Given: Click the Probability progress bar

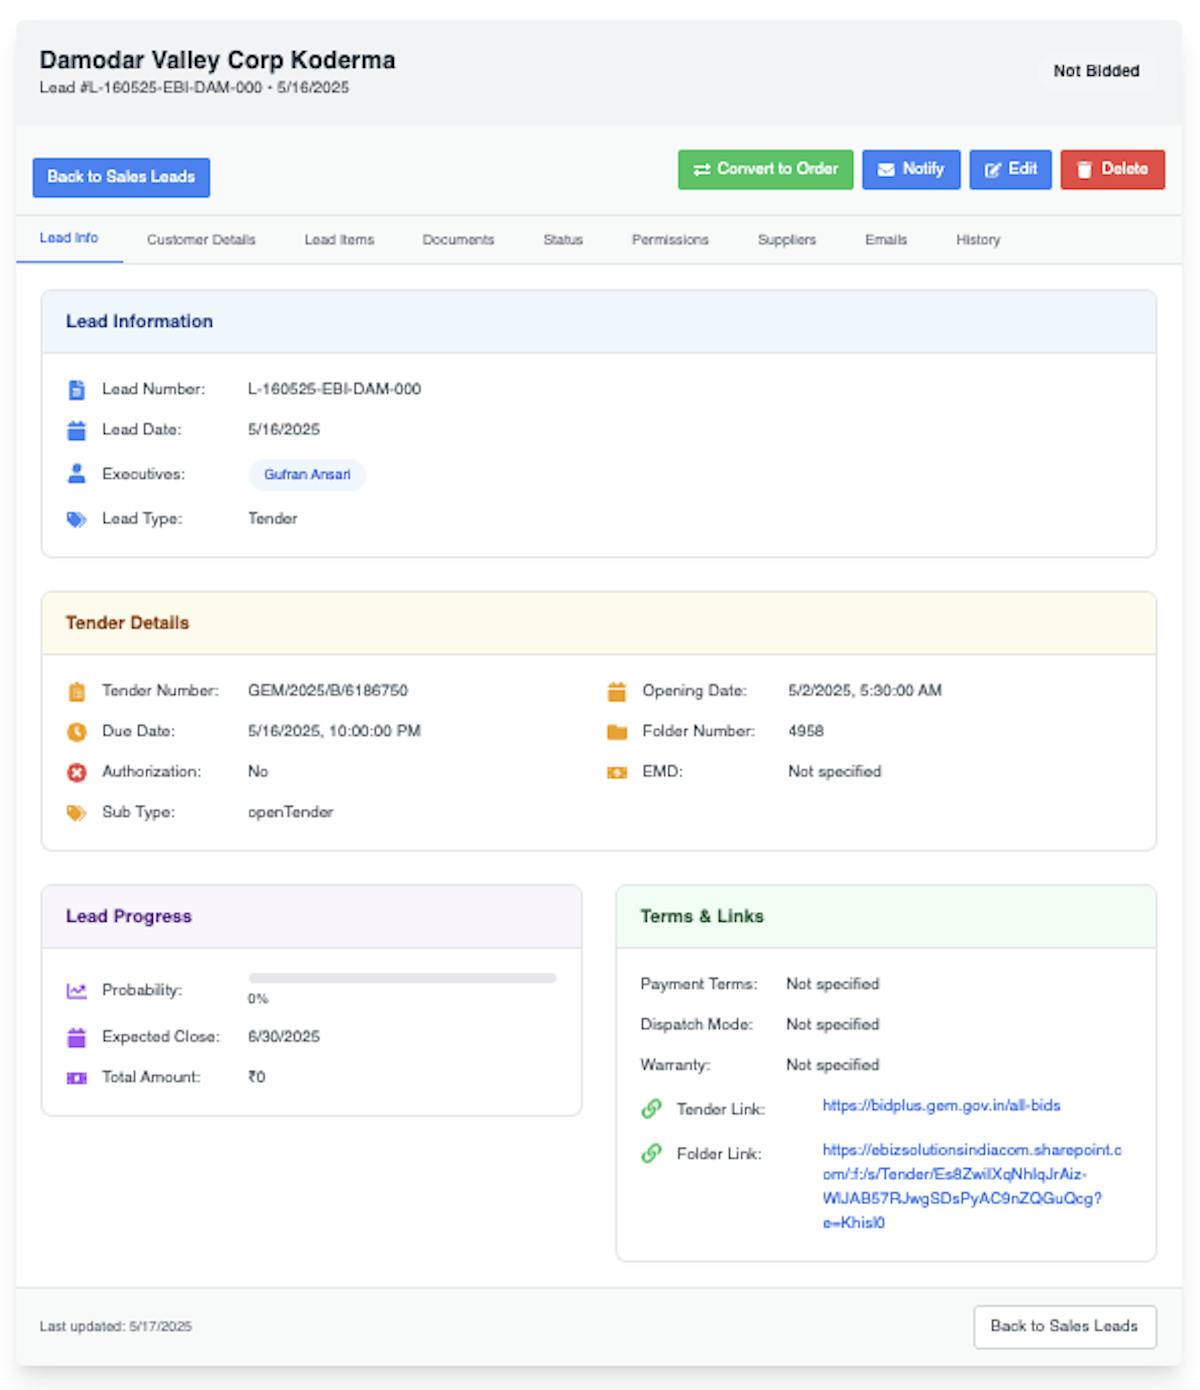Looking at the screenshot, I should 402,978.
